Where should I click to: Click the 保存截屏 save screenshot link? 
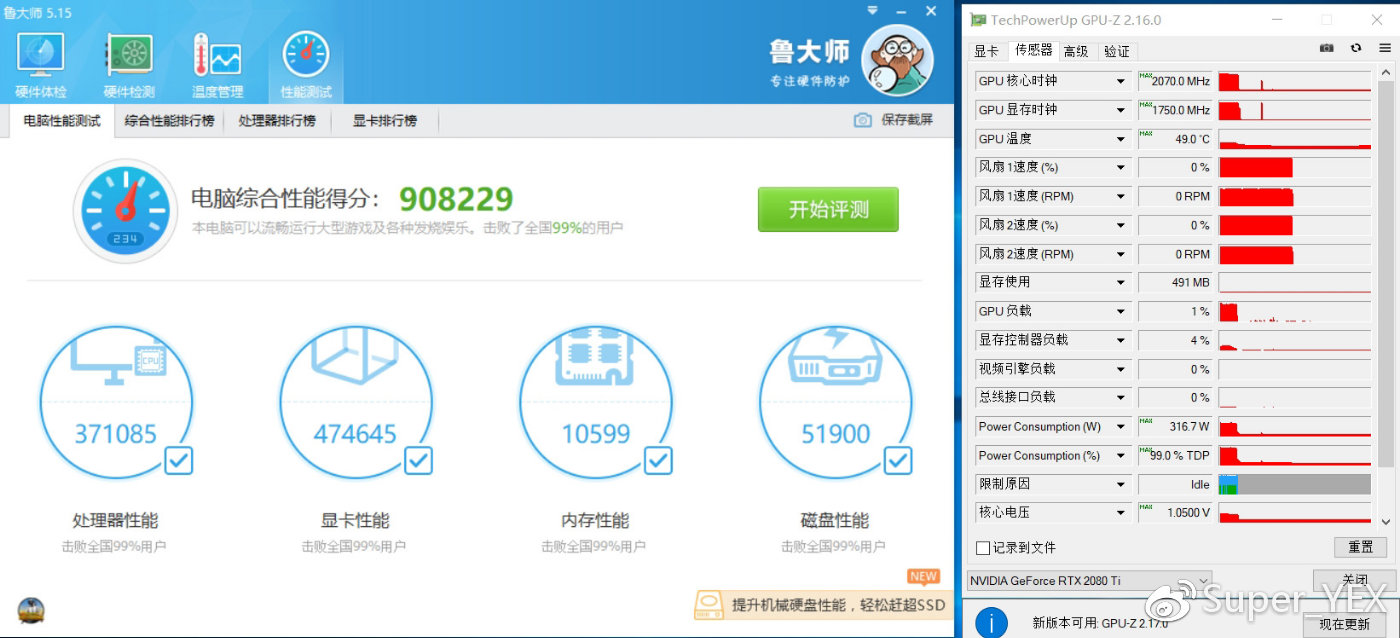(x=907, y=120)
